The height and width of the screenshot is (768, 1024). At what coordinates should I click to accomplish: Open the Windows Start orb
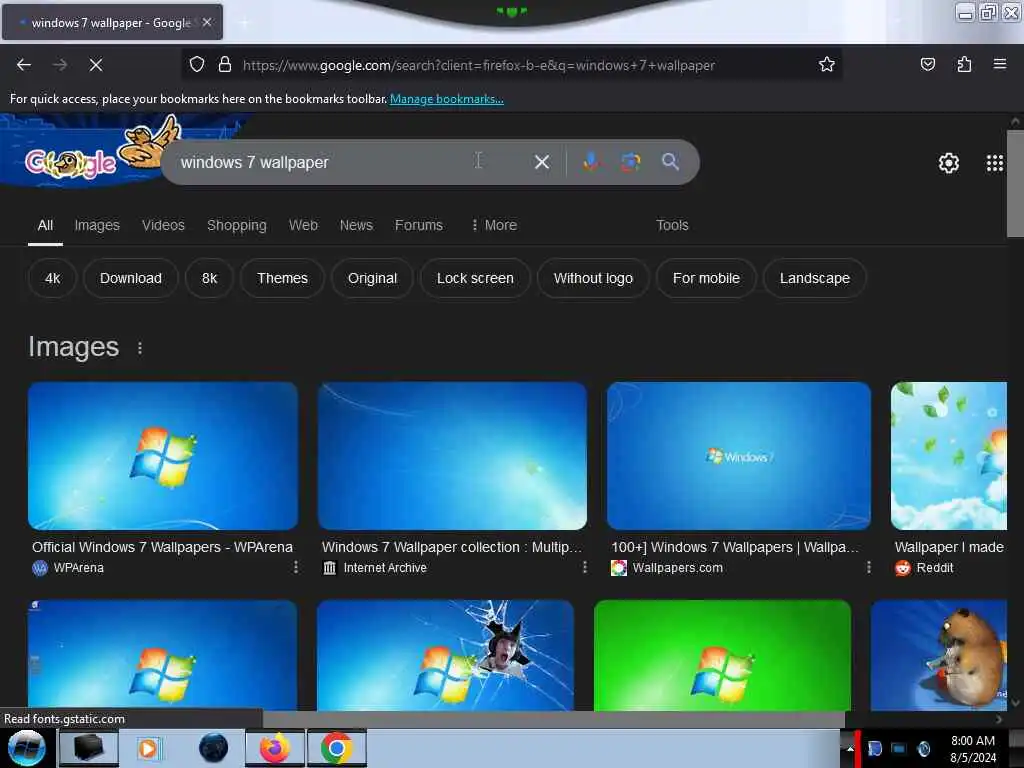(26, 748)
